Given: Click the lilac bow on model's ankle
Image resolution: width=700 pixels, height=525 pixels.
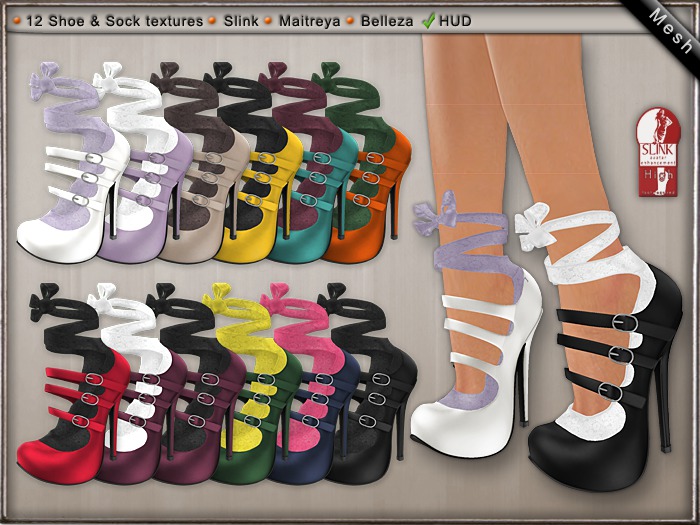Looking at the screenshot, I should 434,212.
